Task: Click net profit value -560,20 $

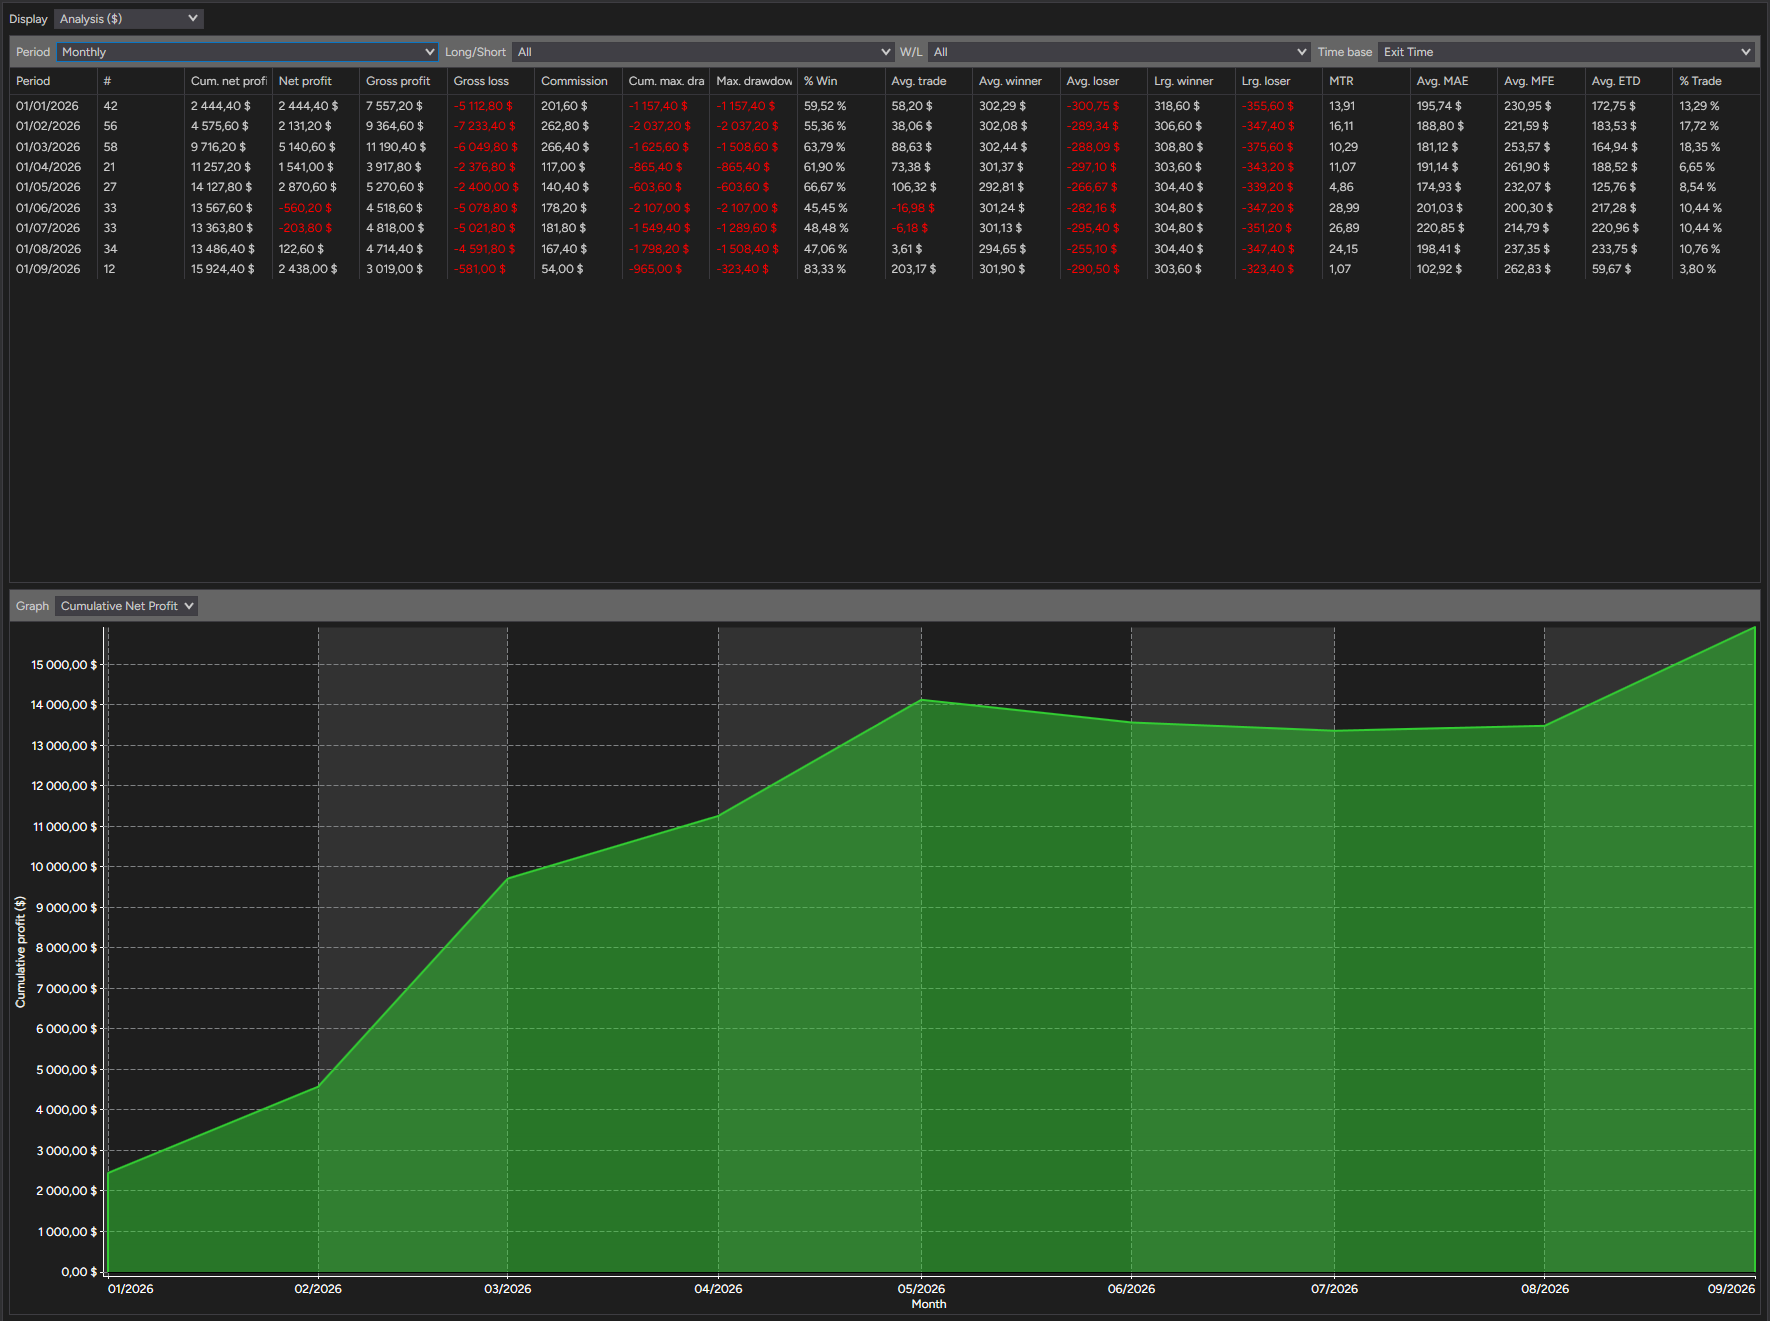Action: click(305, 208)
